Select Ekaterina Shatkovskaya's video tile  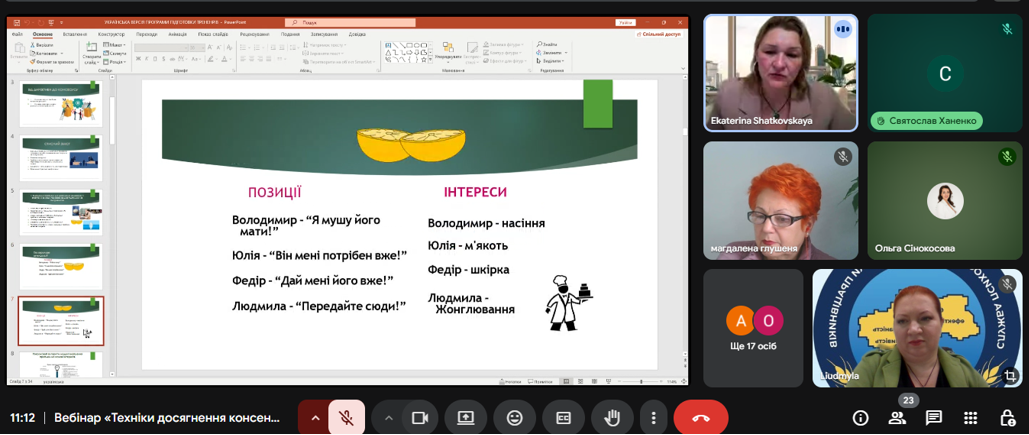[780, 72]
